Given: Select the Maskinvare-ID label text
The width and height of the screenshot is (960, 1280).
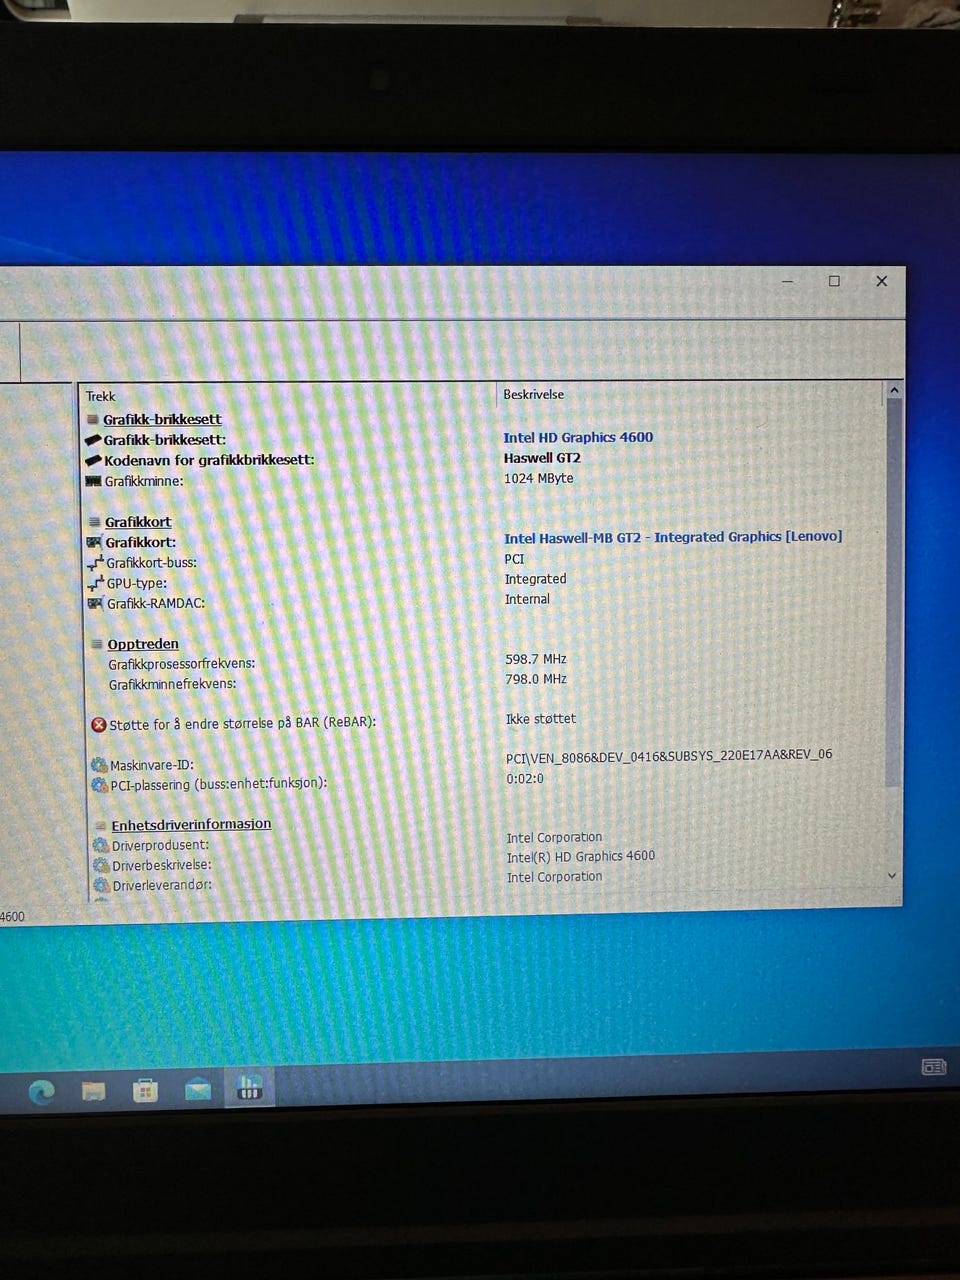Looking at the screenshot, I should (152, 765).
